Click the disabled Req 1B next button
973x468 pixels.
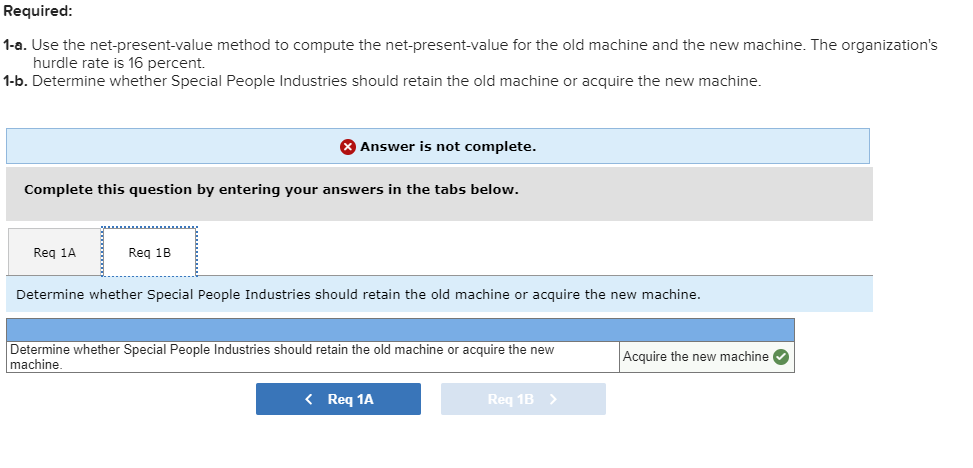(x=523, y=399)
